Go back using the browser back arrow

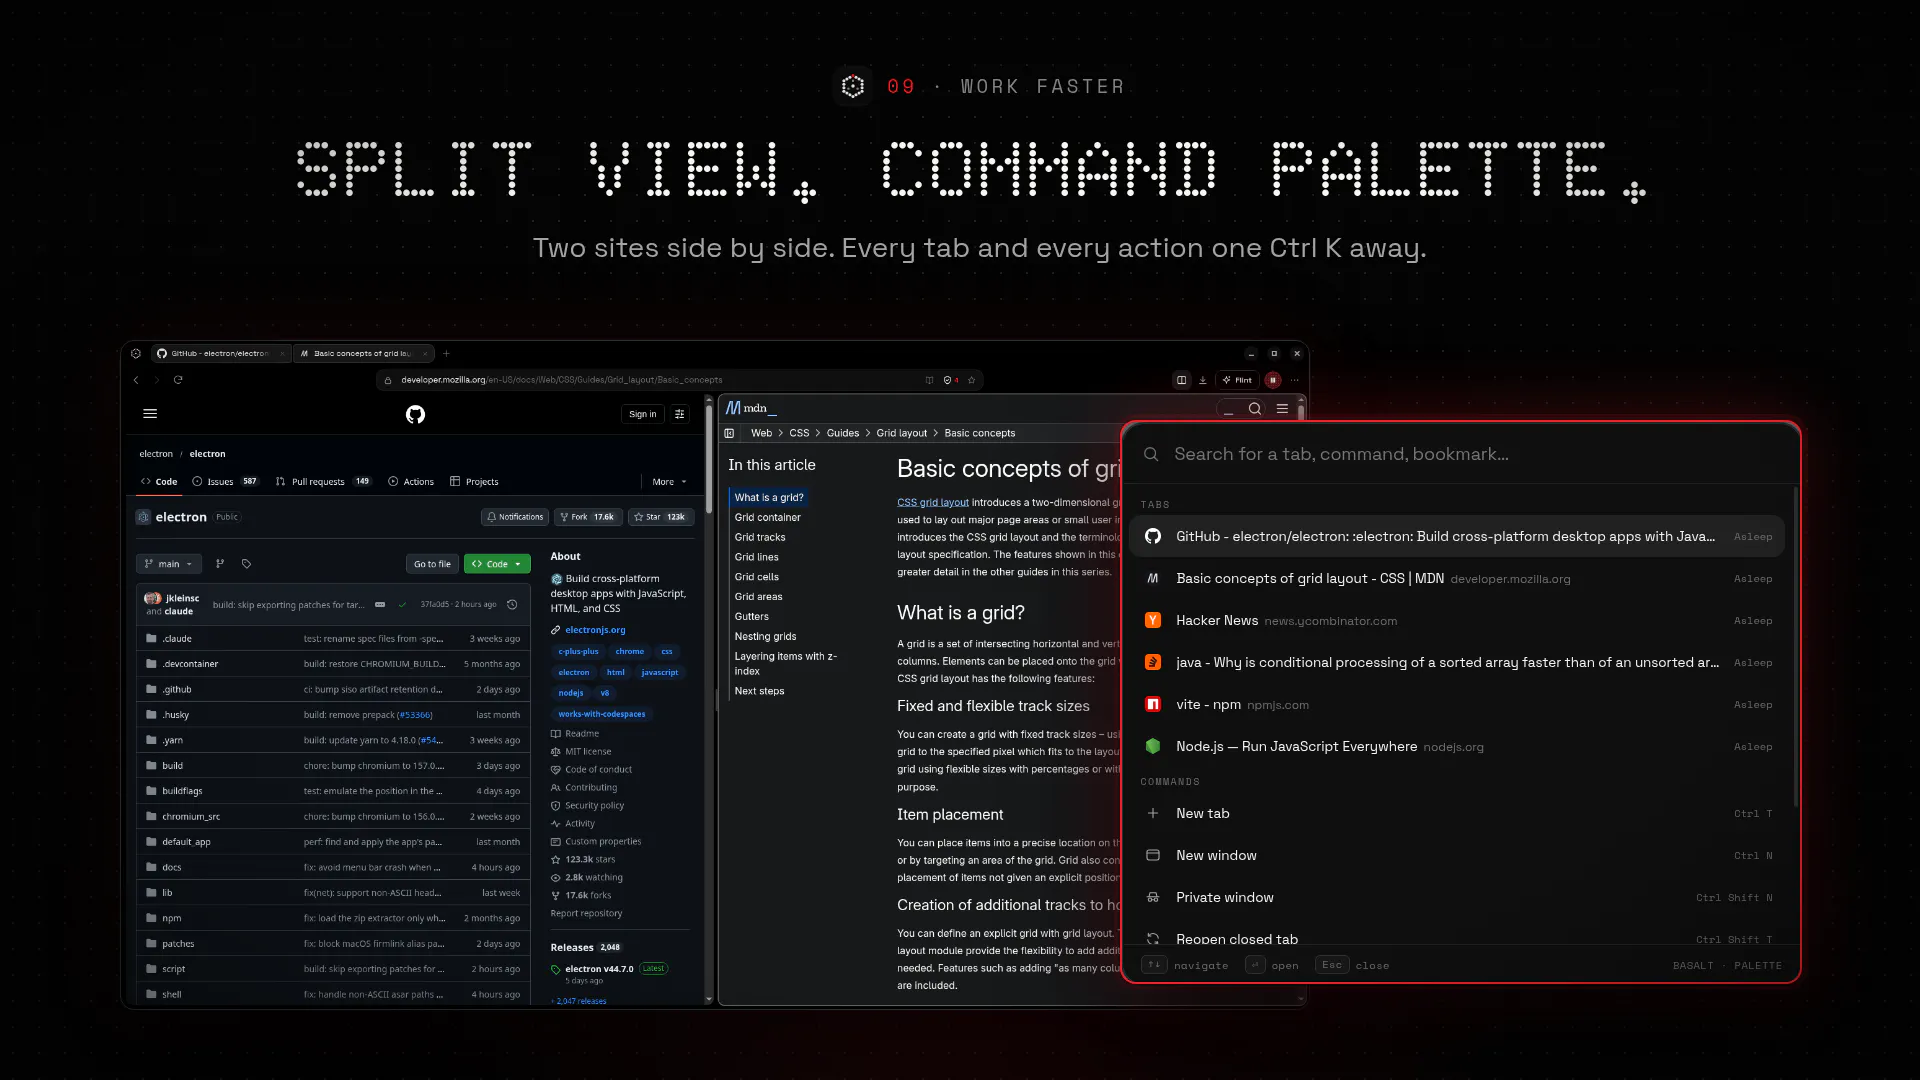[x=136, y=380]
